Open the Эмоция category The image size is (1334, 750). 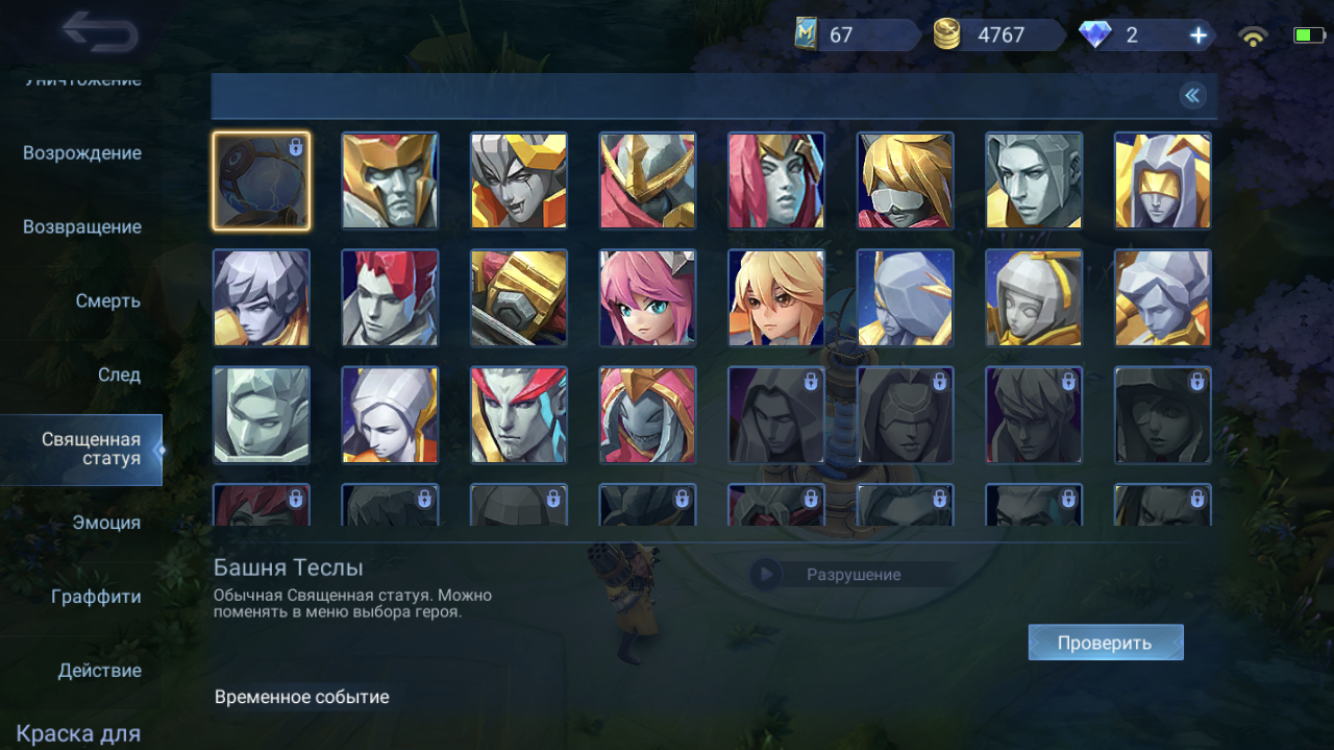[x=106, y=522]
